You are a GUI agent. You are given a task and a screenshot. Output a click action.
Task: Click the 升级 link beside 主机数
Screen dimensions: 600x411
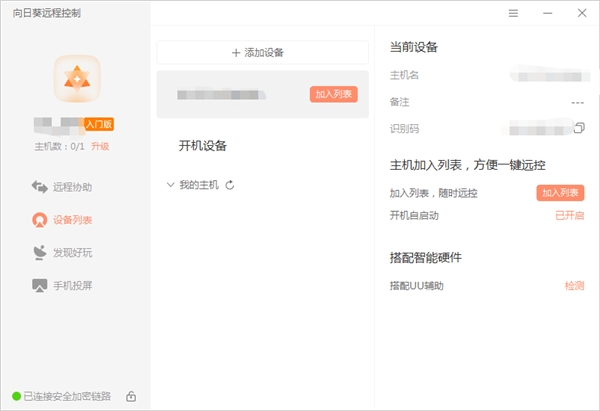click(x=100, y=146)
